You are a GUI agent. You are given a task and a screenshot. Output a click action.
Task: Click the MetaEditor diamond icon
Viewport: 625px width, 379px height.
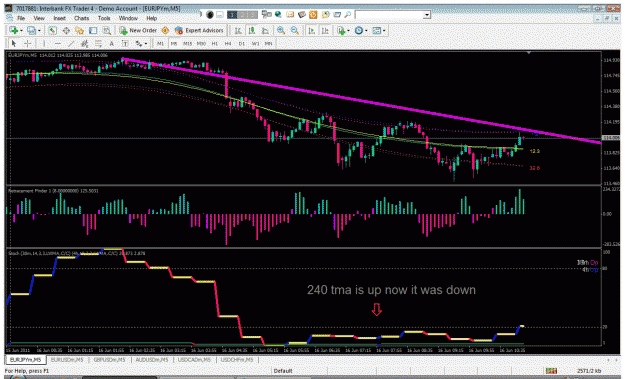click(165, 30)
